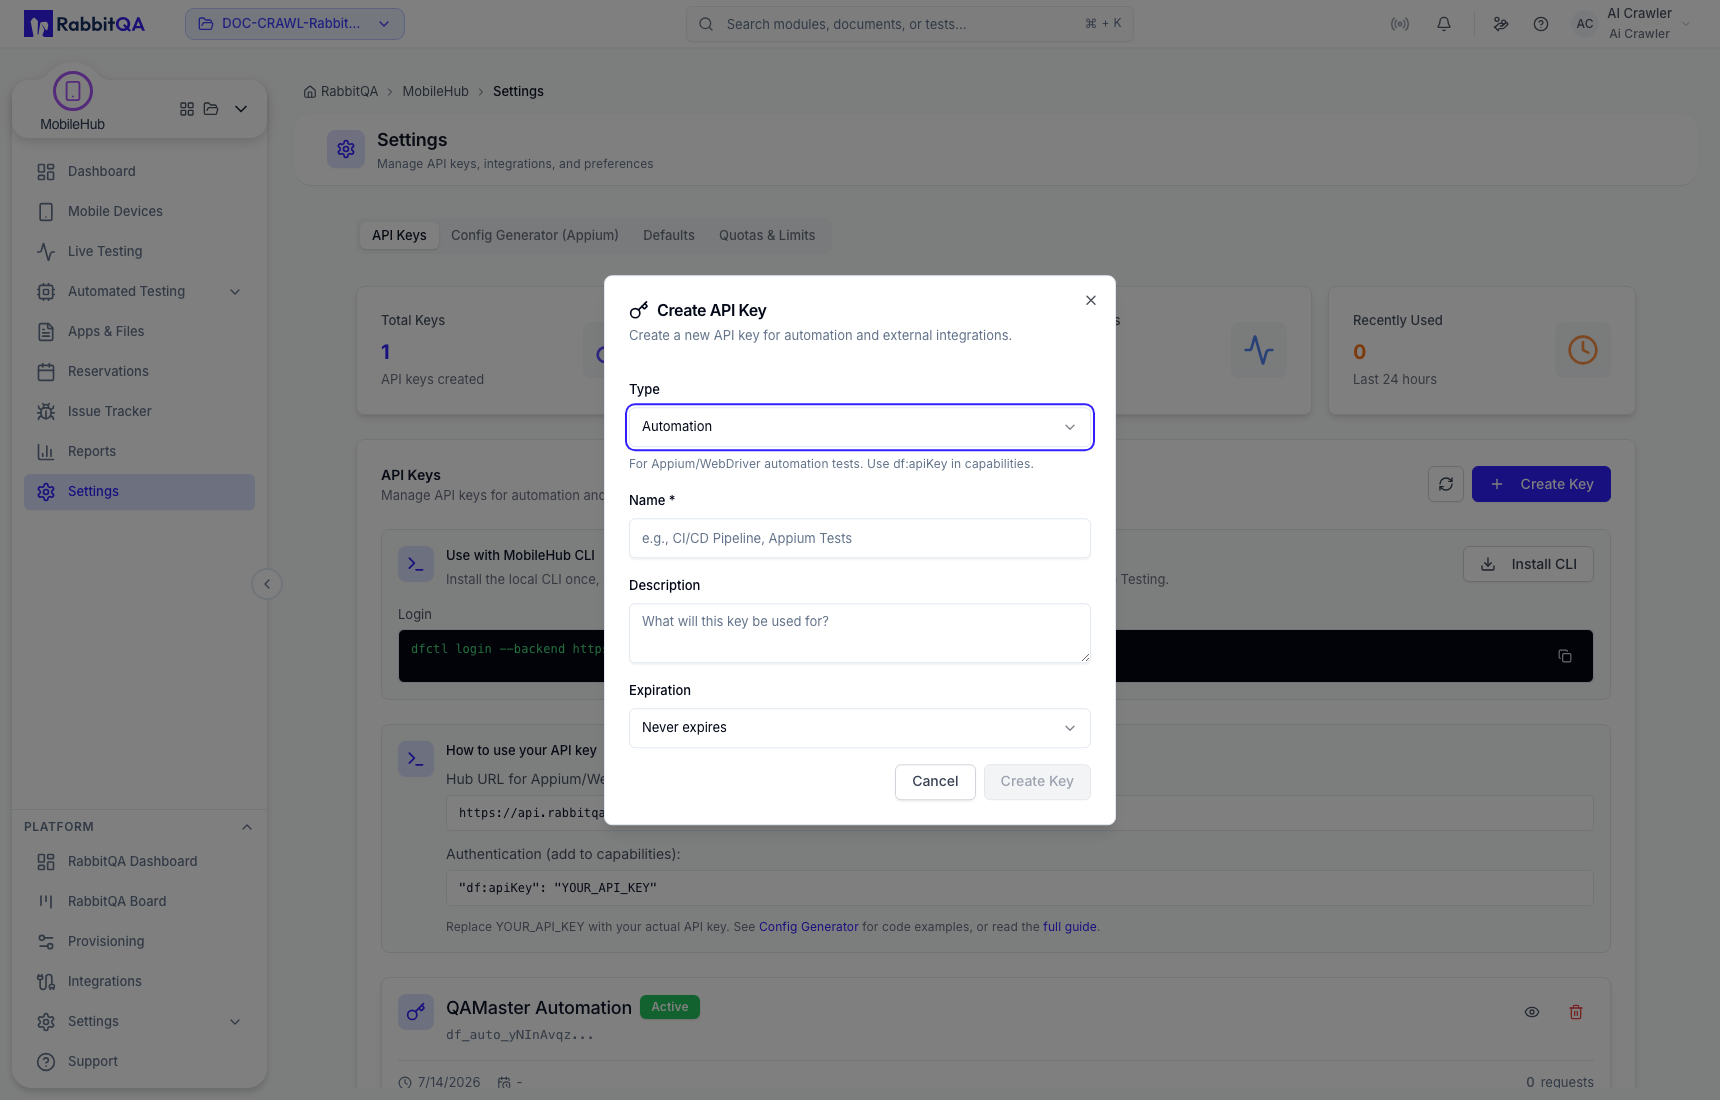Click the Install CLI button
Viewport: 1720px width, 1100px height.
coord(1528,564)
